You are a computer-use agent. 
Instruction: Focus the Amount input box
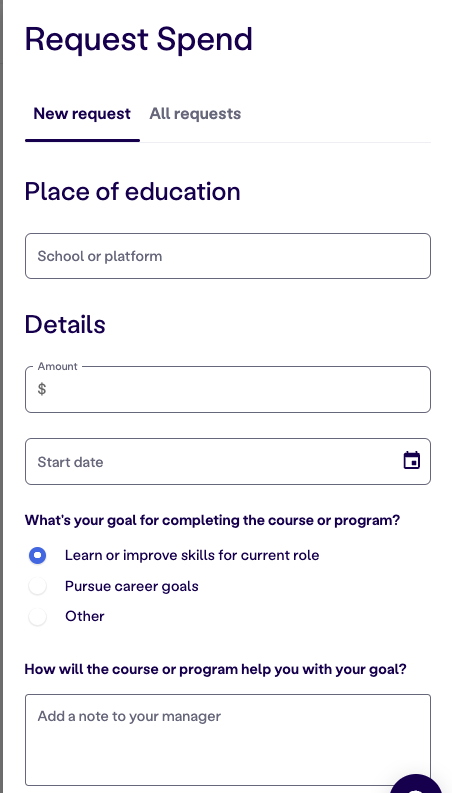(x=228, y=389)
